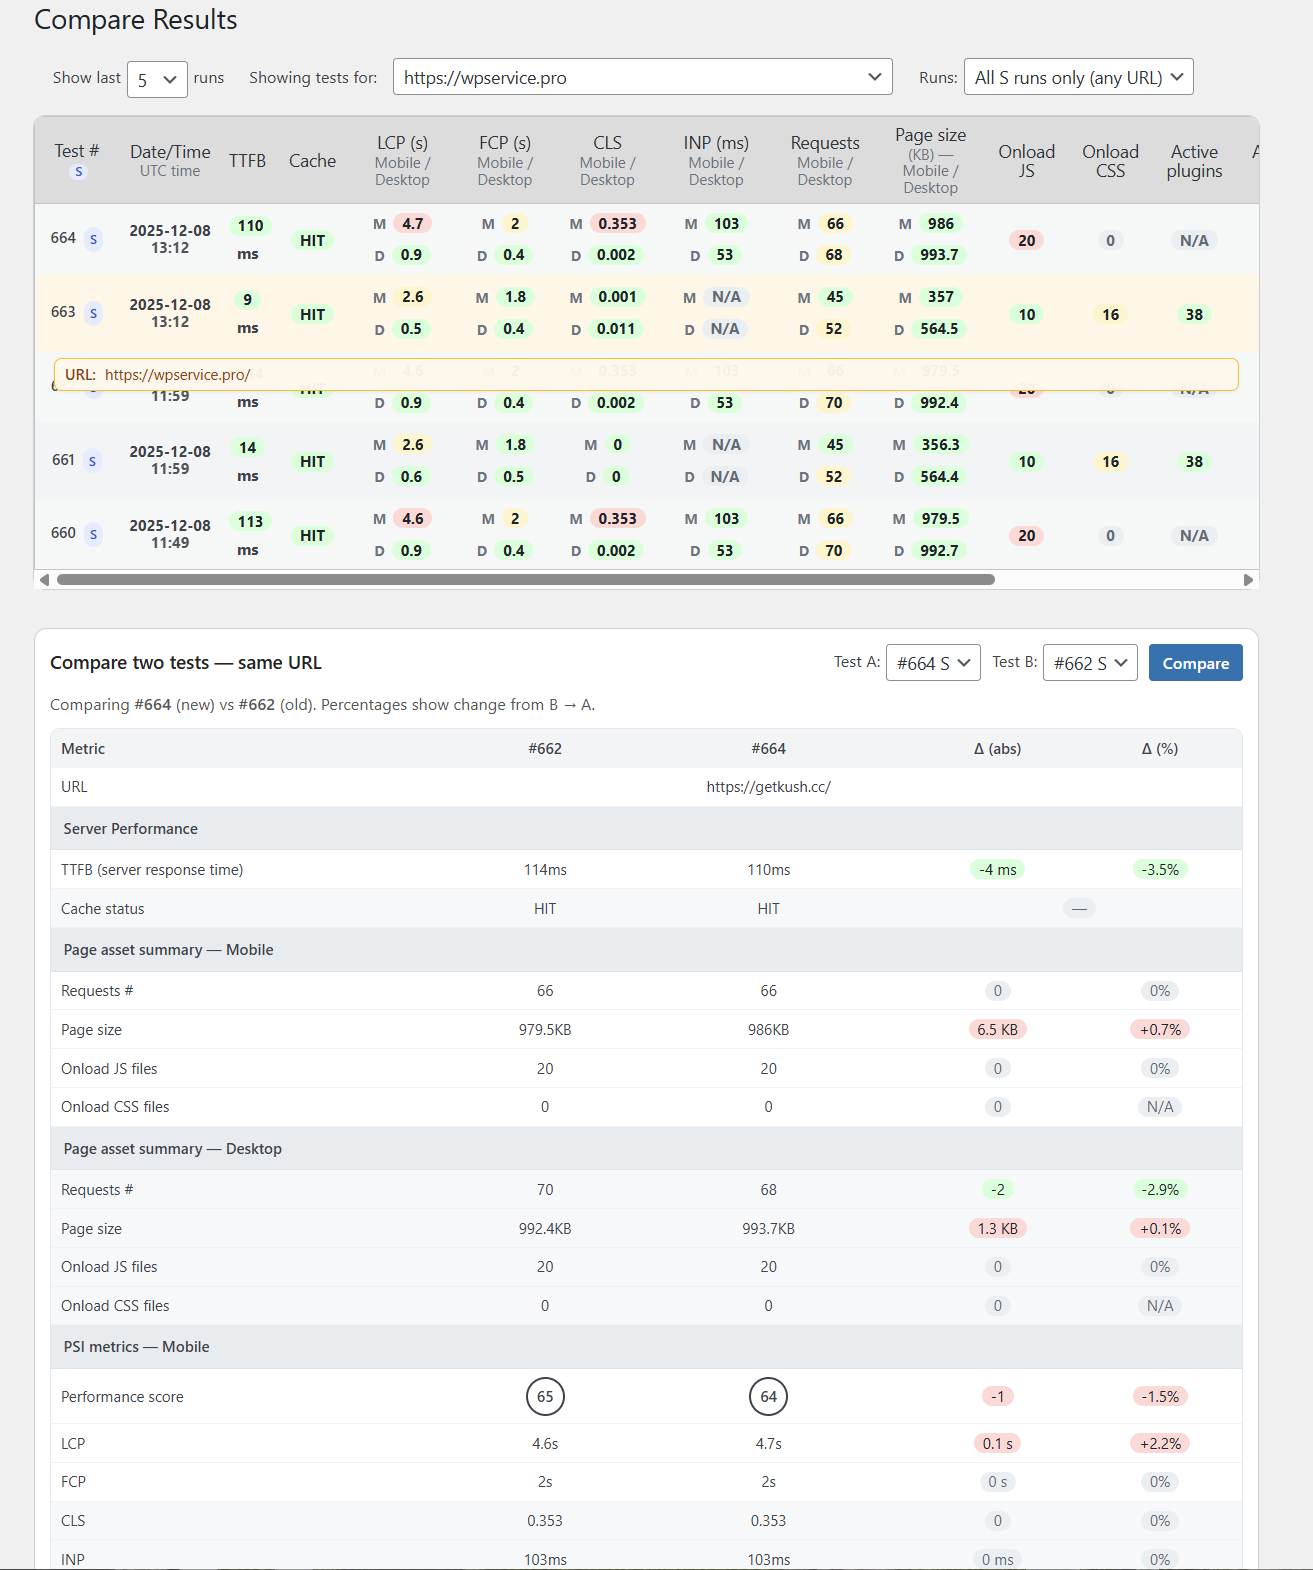Click the table's scroll right arrow

[x=1248, y=580]
